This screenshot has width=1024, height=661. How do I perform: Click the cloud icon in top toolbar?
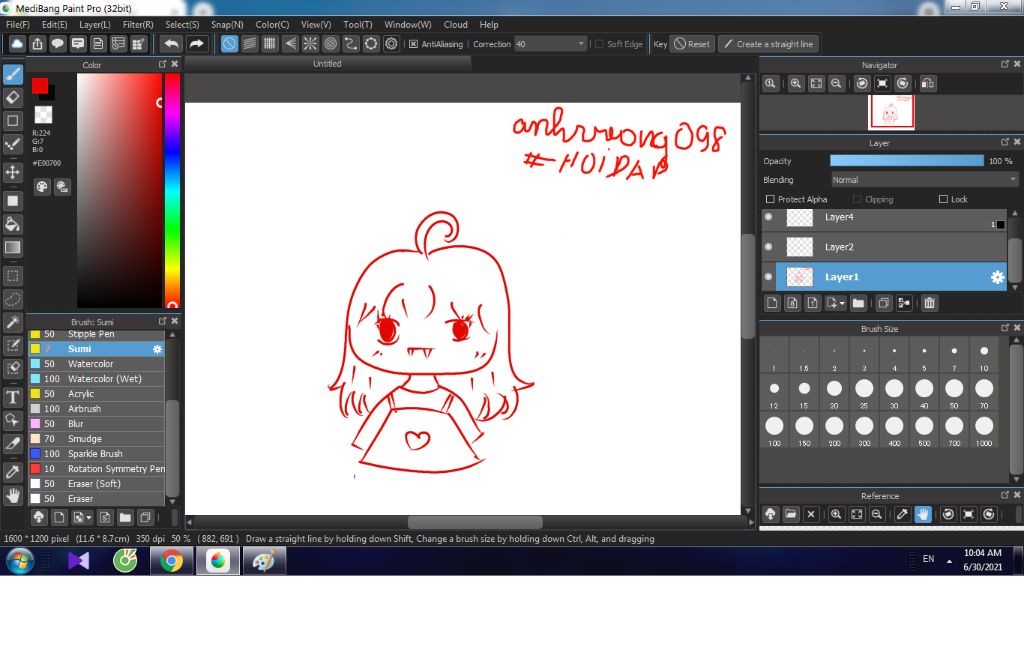tap(17, 44)
